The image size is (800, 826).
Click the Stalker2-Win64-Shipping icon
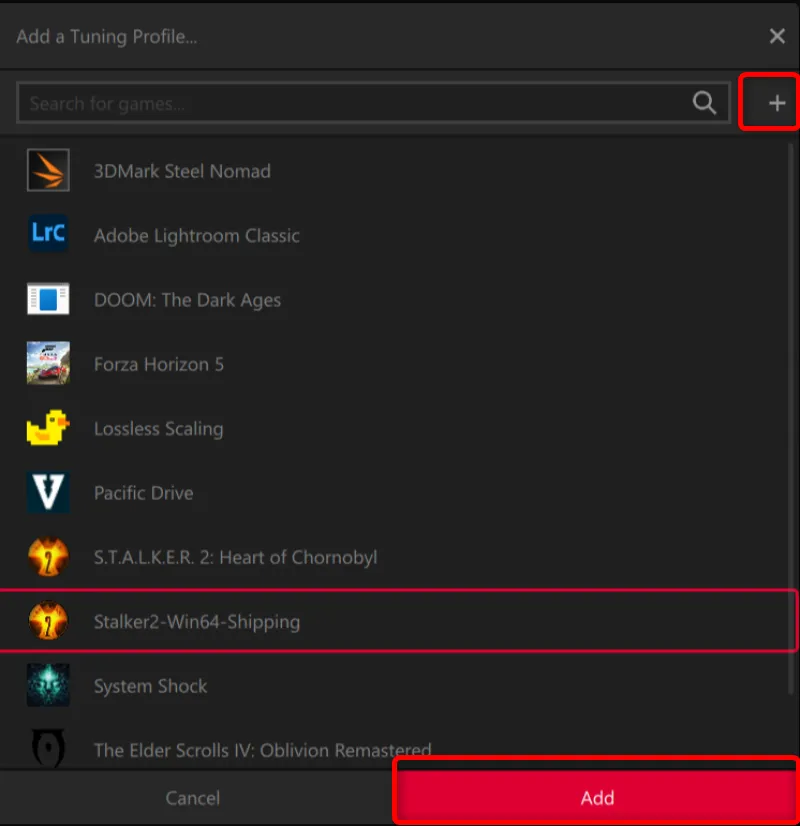click(x=48, y=621)
